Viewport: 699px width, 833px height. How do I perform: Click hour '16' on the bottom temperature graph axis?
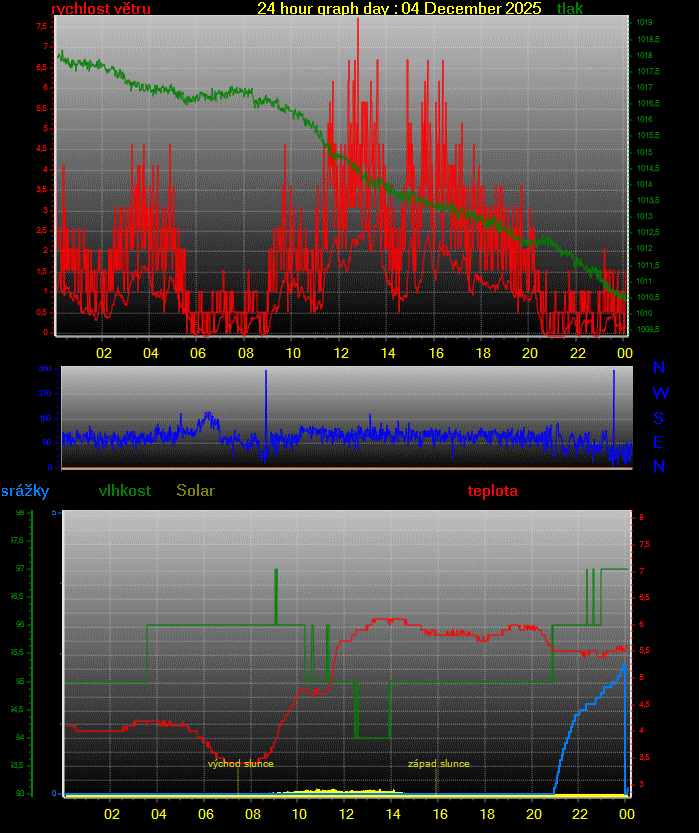point(437,814)
